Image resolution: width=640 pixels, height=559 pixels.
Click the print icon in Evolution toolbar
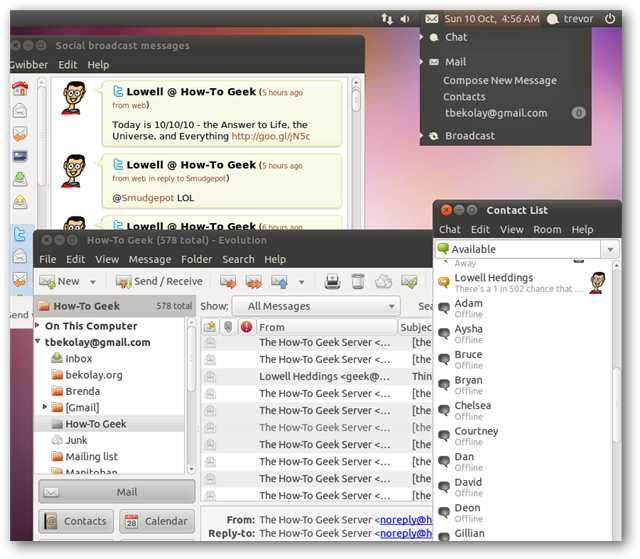332,281
